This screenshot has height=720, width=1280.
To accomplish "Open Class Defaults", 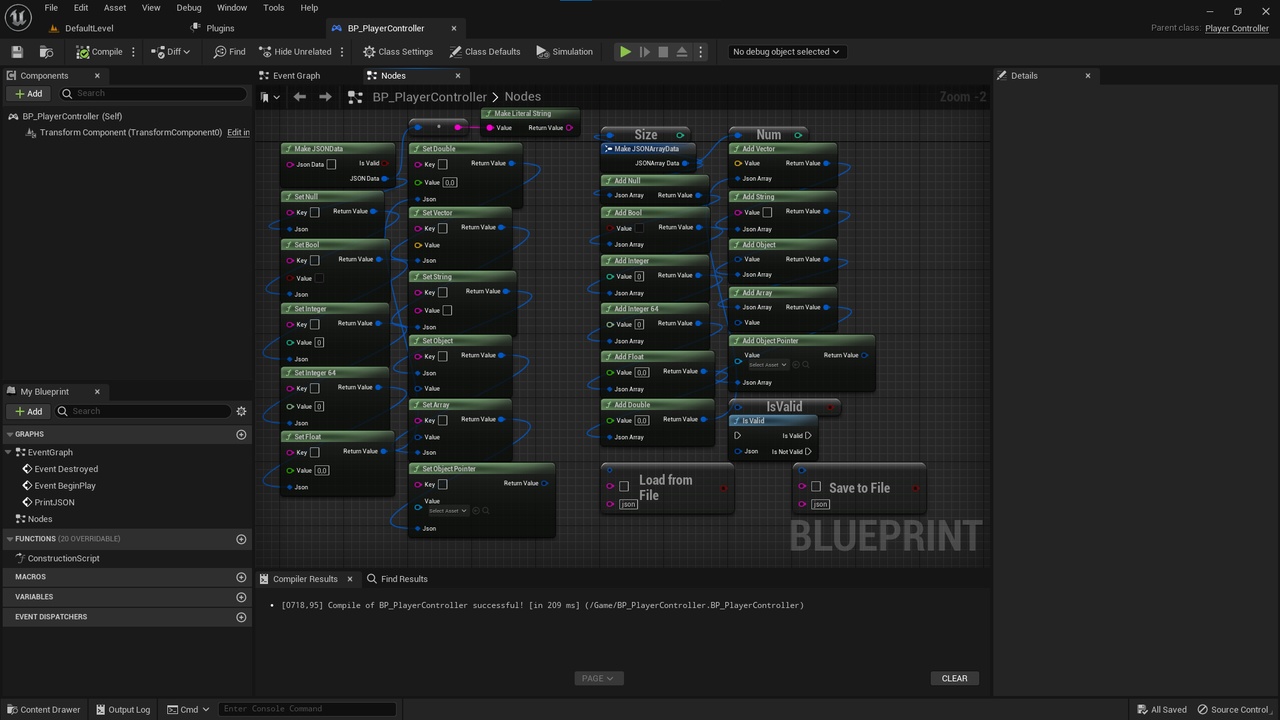I will 485,52.
